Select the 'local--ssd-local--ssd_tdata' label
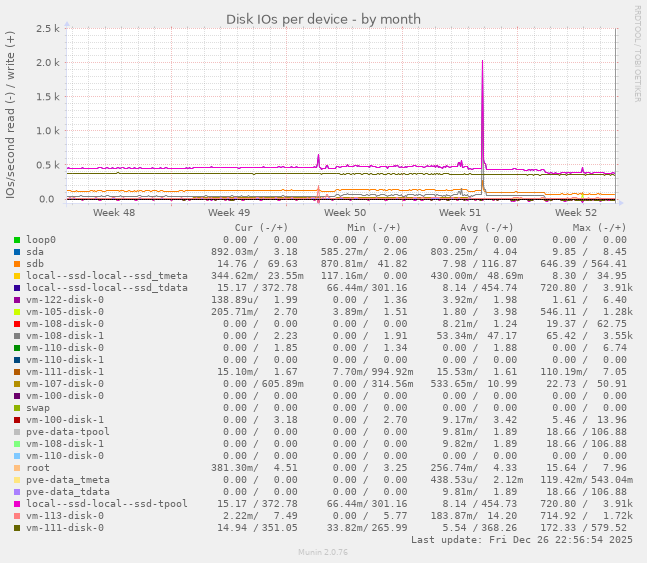Viewport: 647px width, 563px height. (107, 288)
